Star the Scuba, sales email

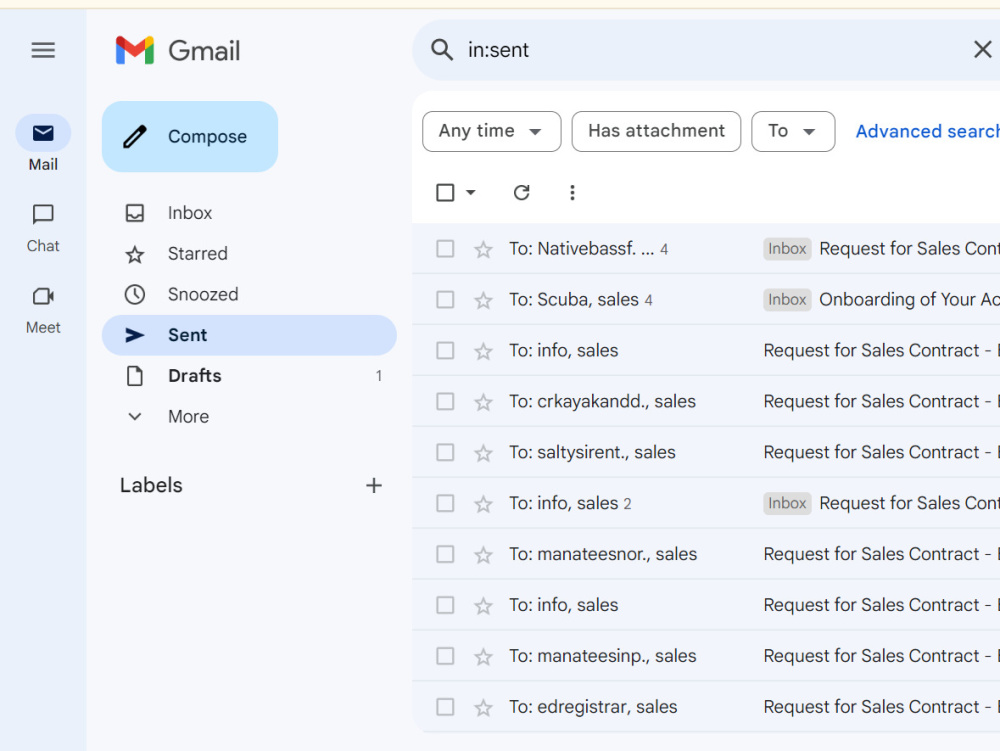483,300
